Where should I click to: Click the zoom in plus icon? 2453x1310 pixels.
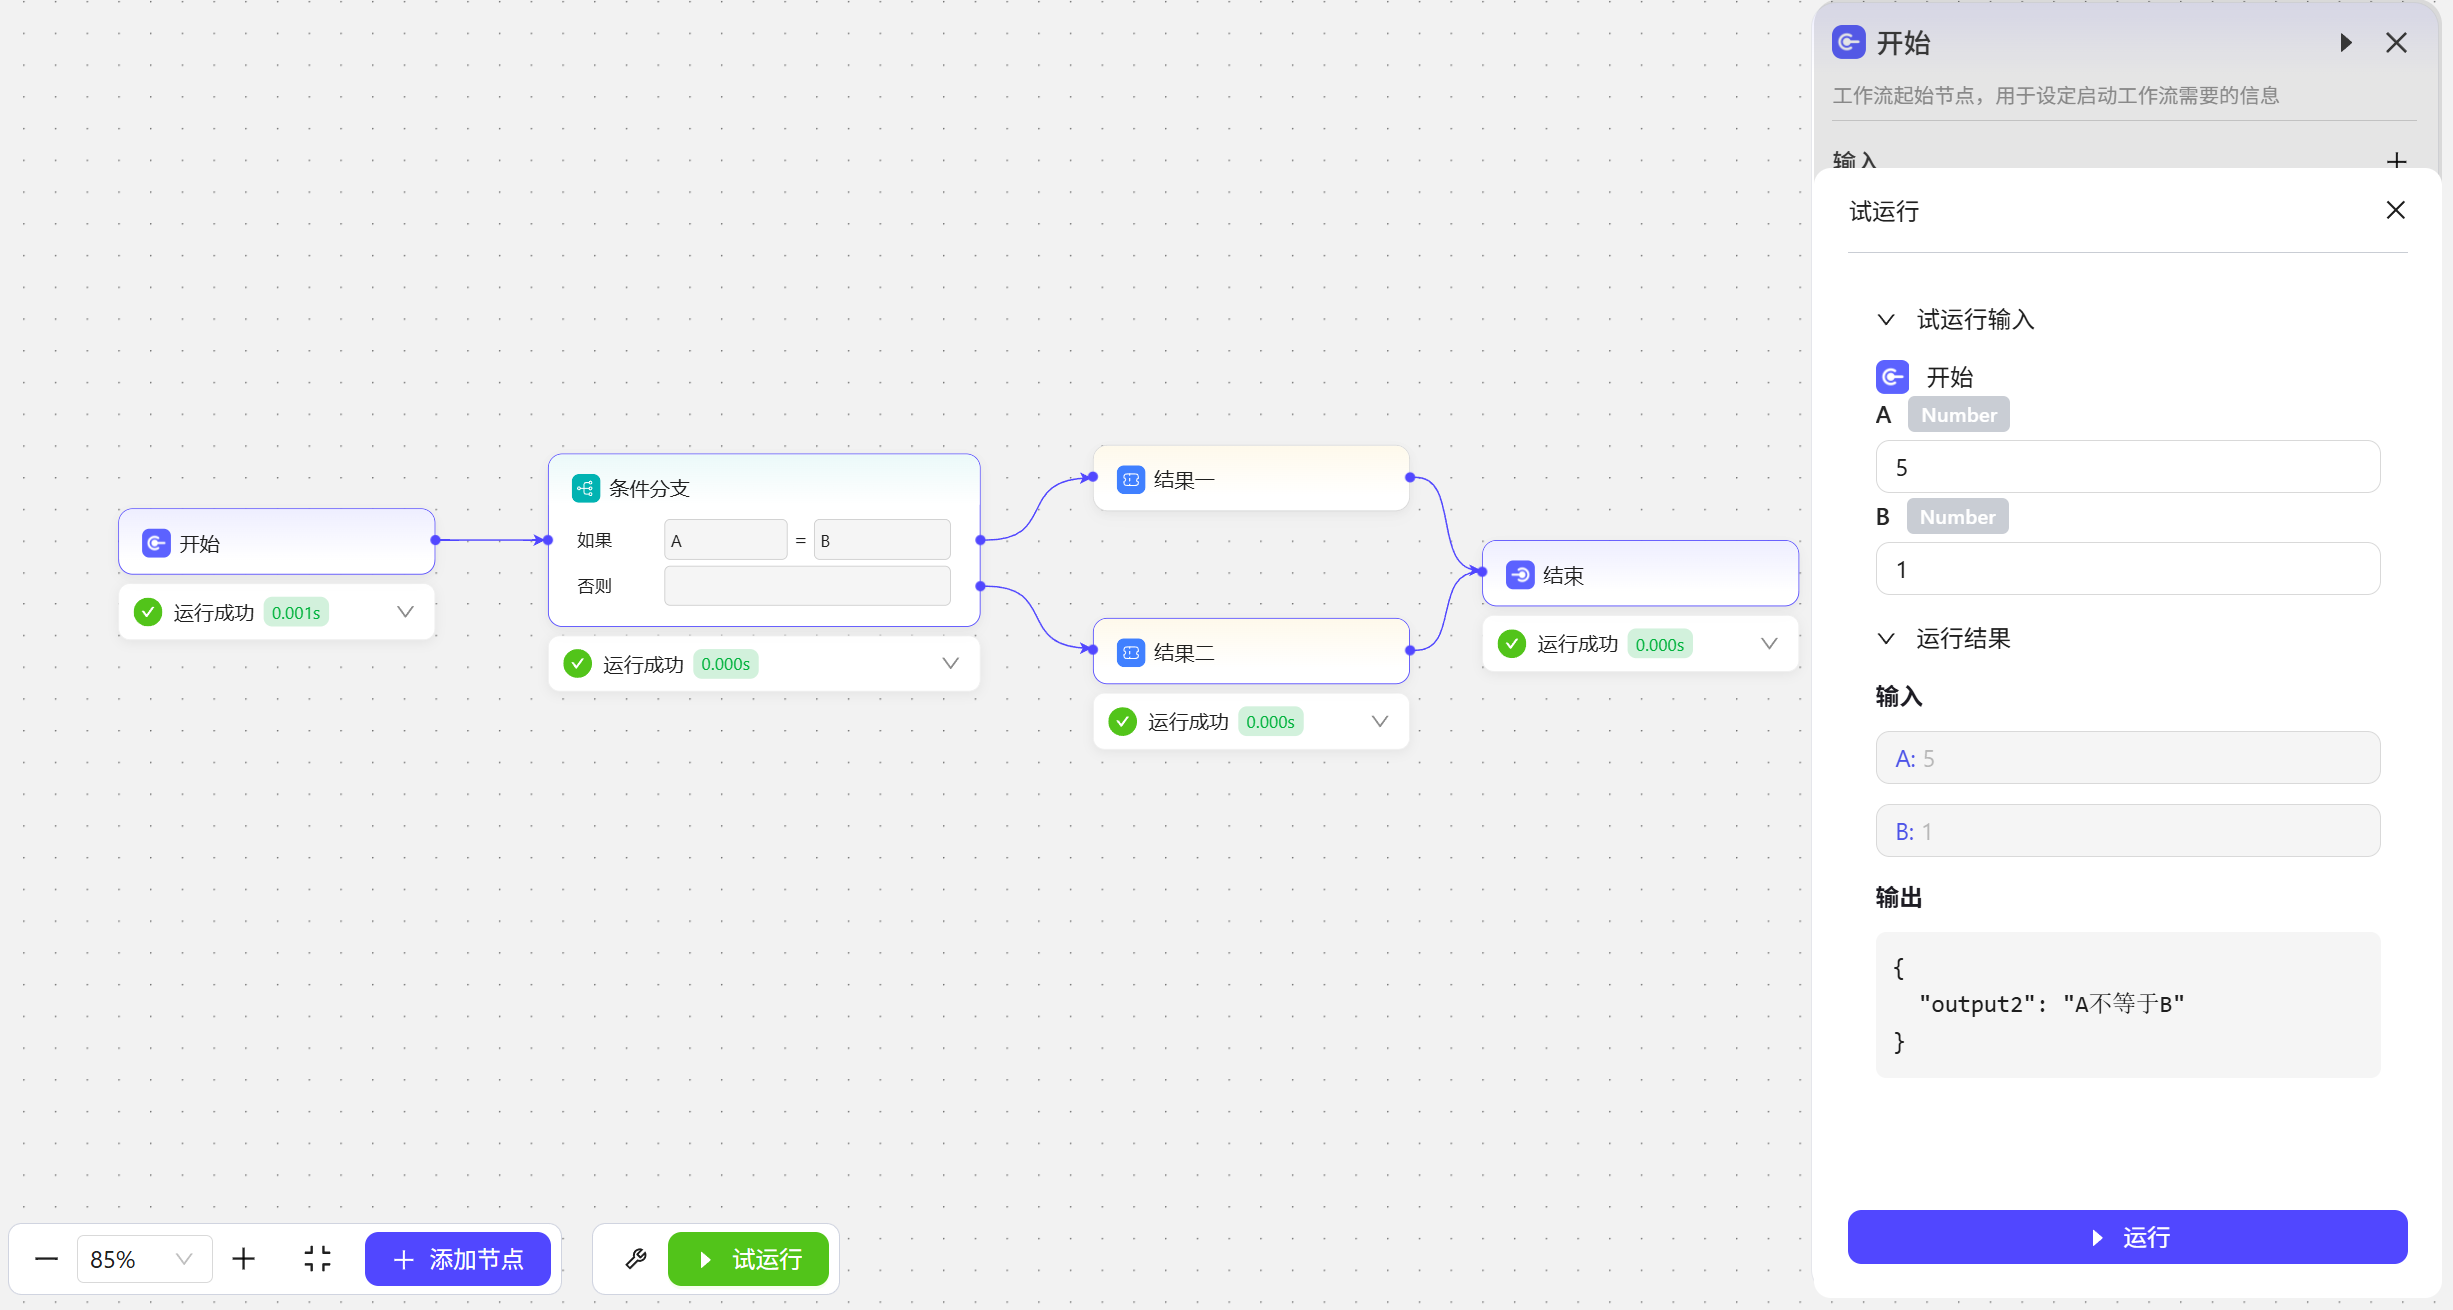pyautogui.click(x=243, y=1259)
